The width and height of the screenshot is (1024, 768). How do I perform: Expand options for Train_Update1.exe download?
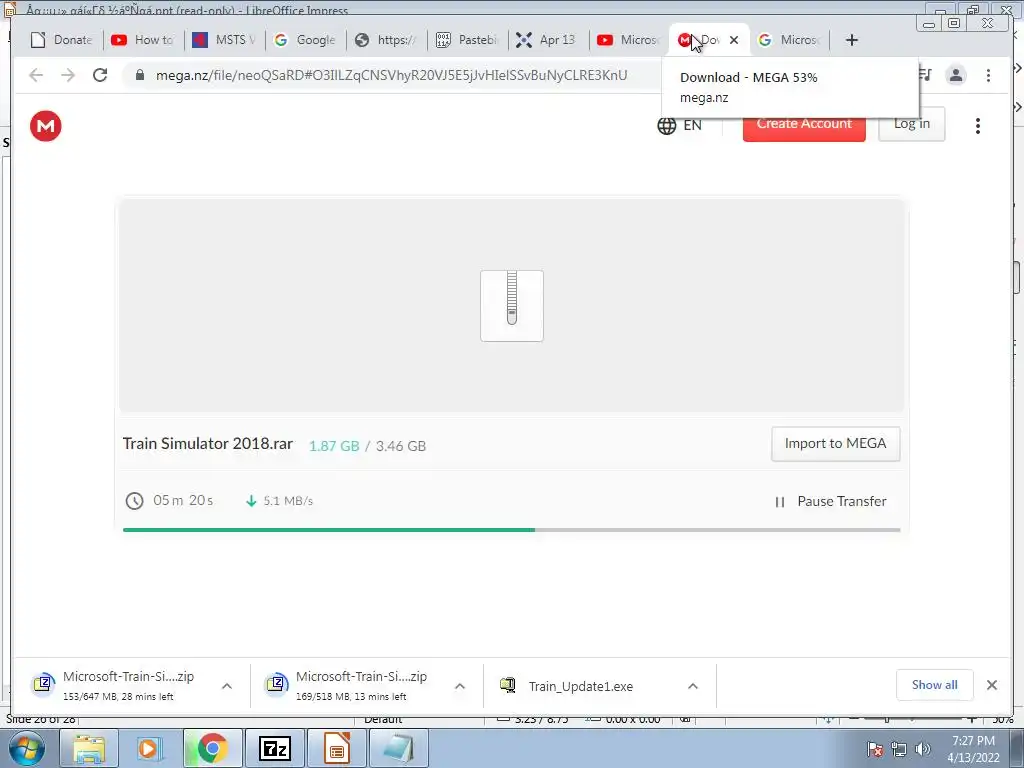tap(693, 686)
